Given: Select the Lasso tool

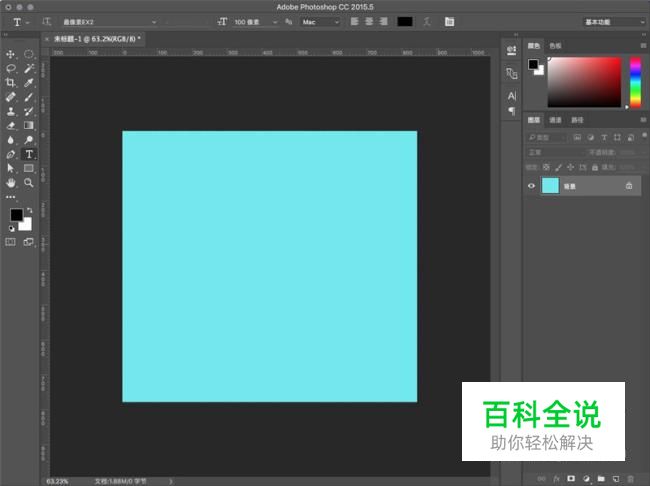Looking at the screenshot, I should tap(11, 69).
